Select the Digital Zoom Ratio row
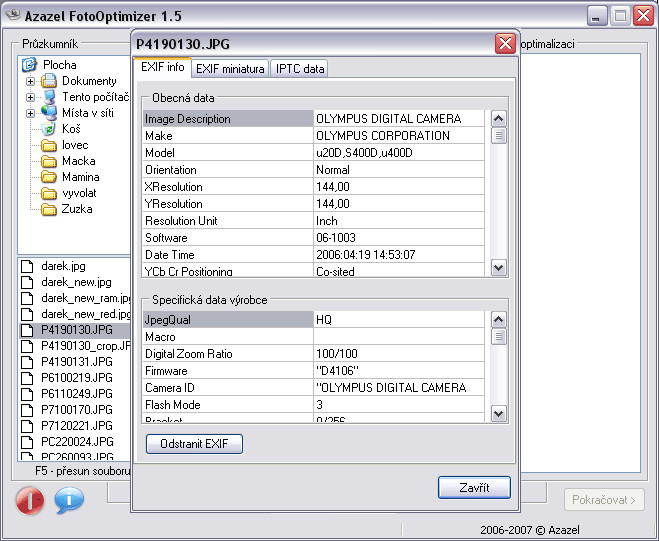Viewport: 659px width, 541px height. (x=314, y=354)
